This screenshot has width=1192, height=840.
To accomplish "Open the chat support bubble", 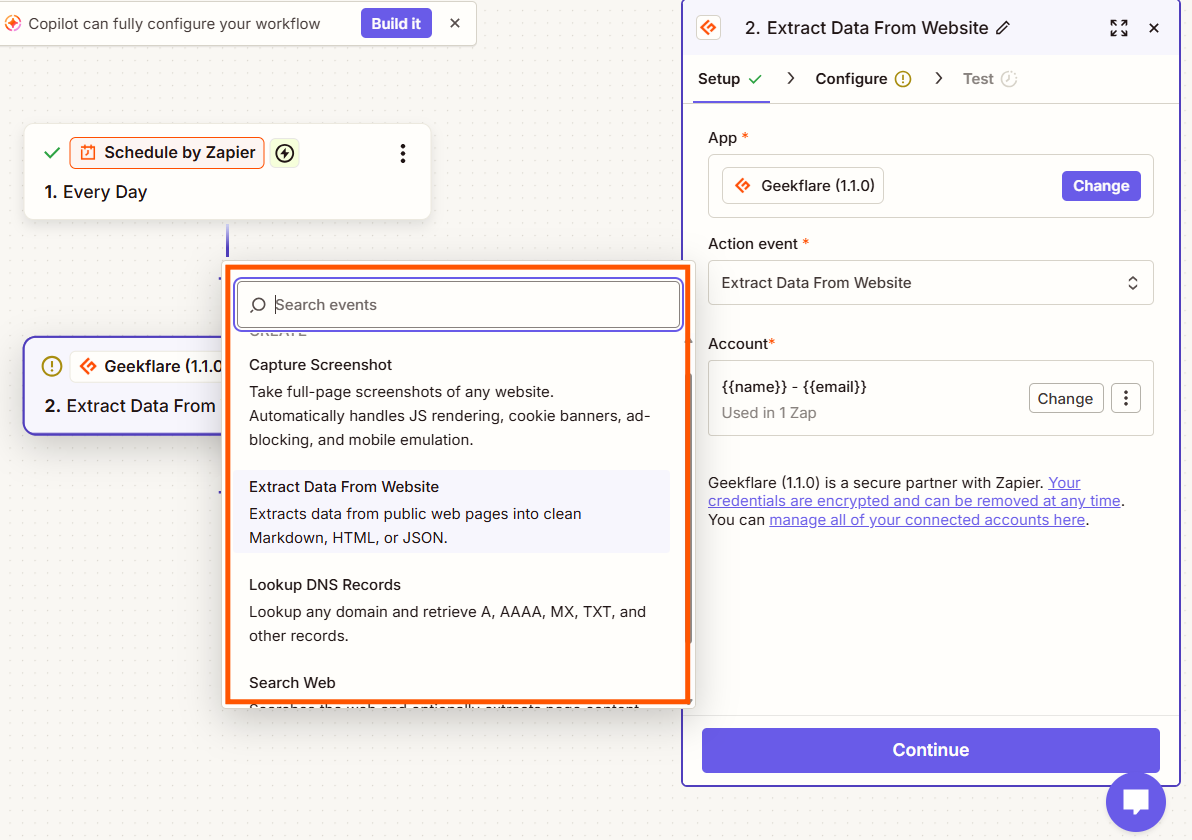I will [1136, 802].
